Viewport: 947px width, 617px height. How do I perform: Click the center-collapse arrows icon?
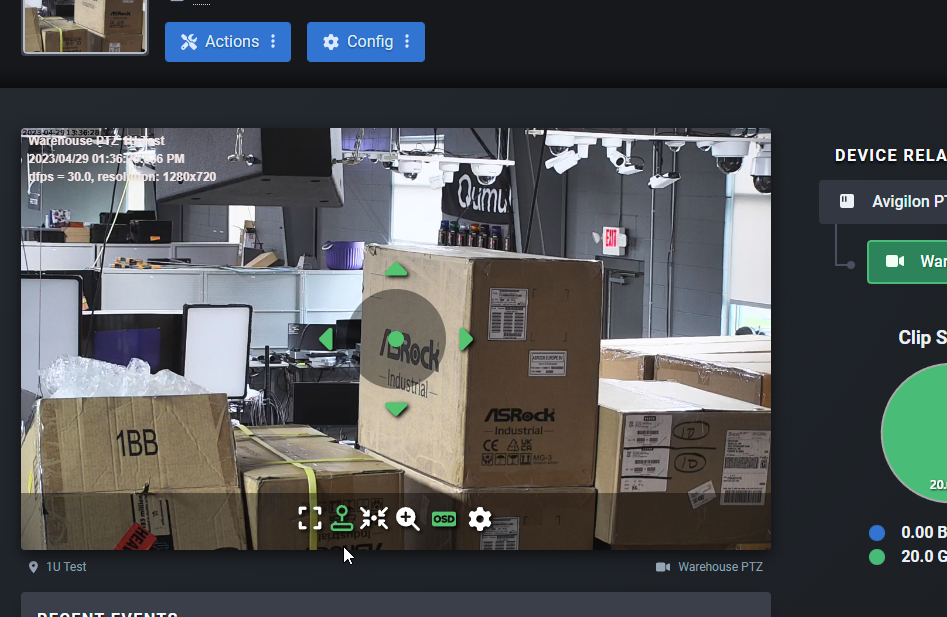click(374, 518)
